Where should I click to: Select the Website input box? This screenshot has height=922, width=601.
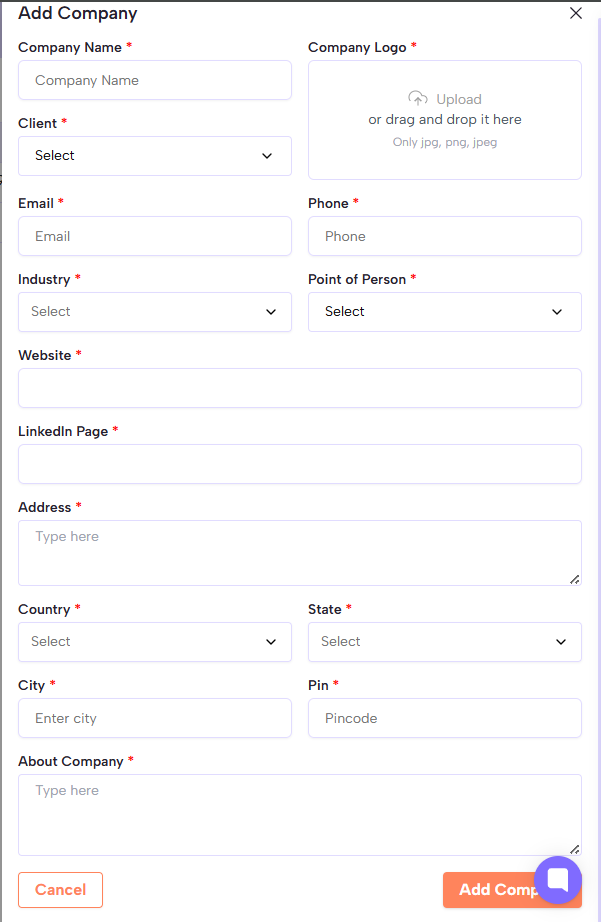tap(300, 388)
